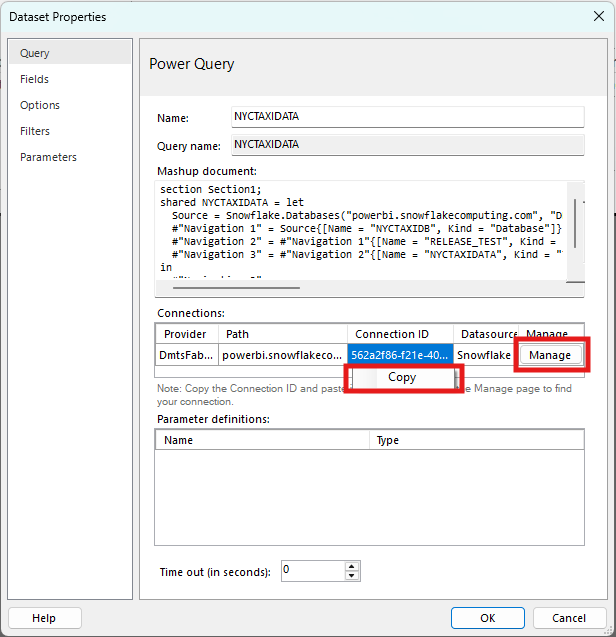Click the "shared NYCTAXIDATA = let" line

(232, 202)
